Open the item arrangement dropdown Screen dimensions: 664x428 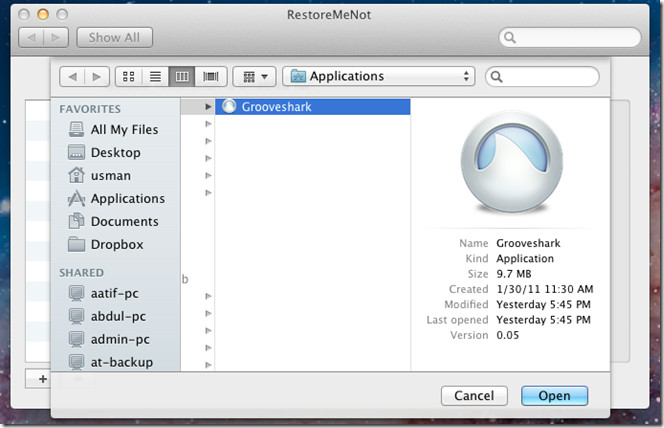click(255, 77)
